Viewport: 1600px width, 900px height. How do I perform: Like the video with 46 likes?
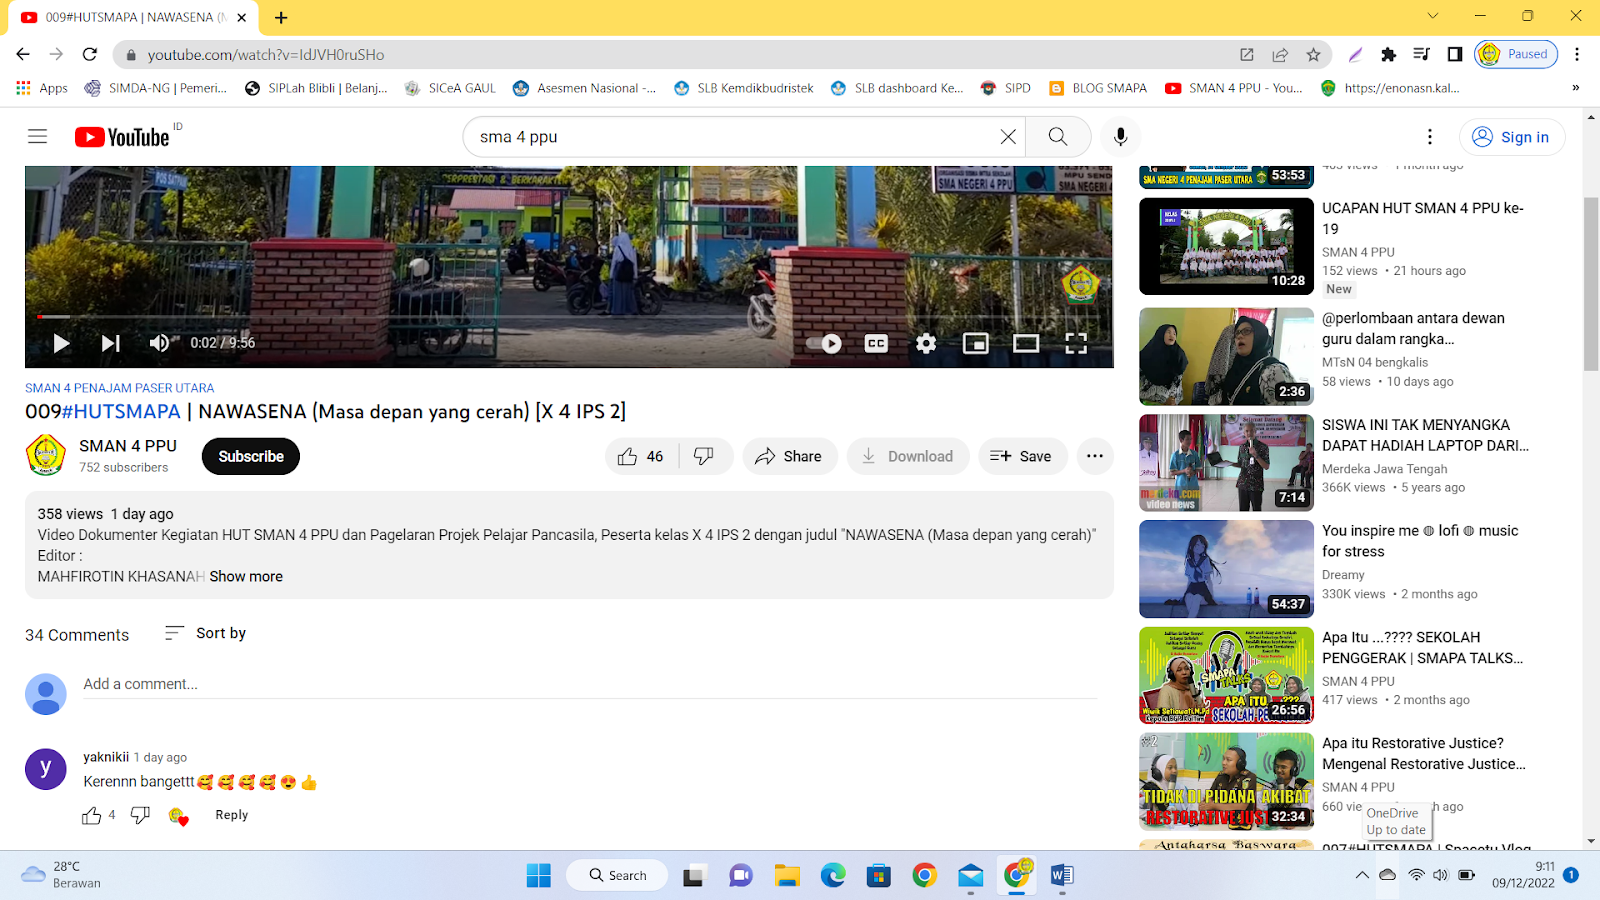tap(641, 456)
